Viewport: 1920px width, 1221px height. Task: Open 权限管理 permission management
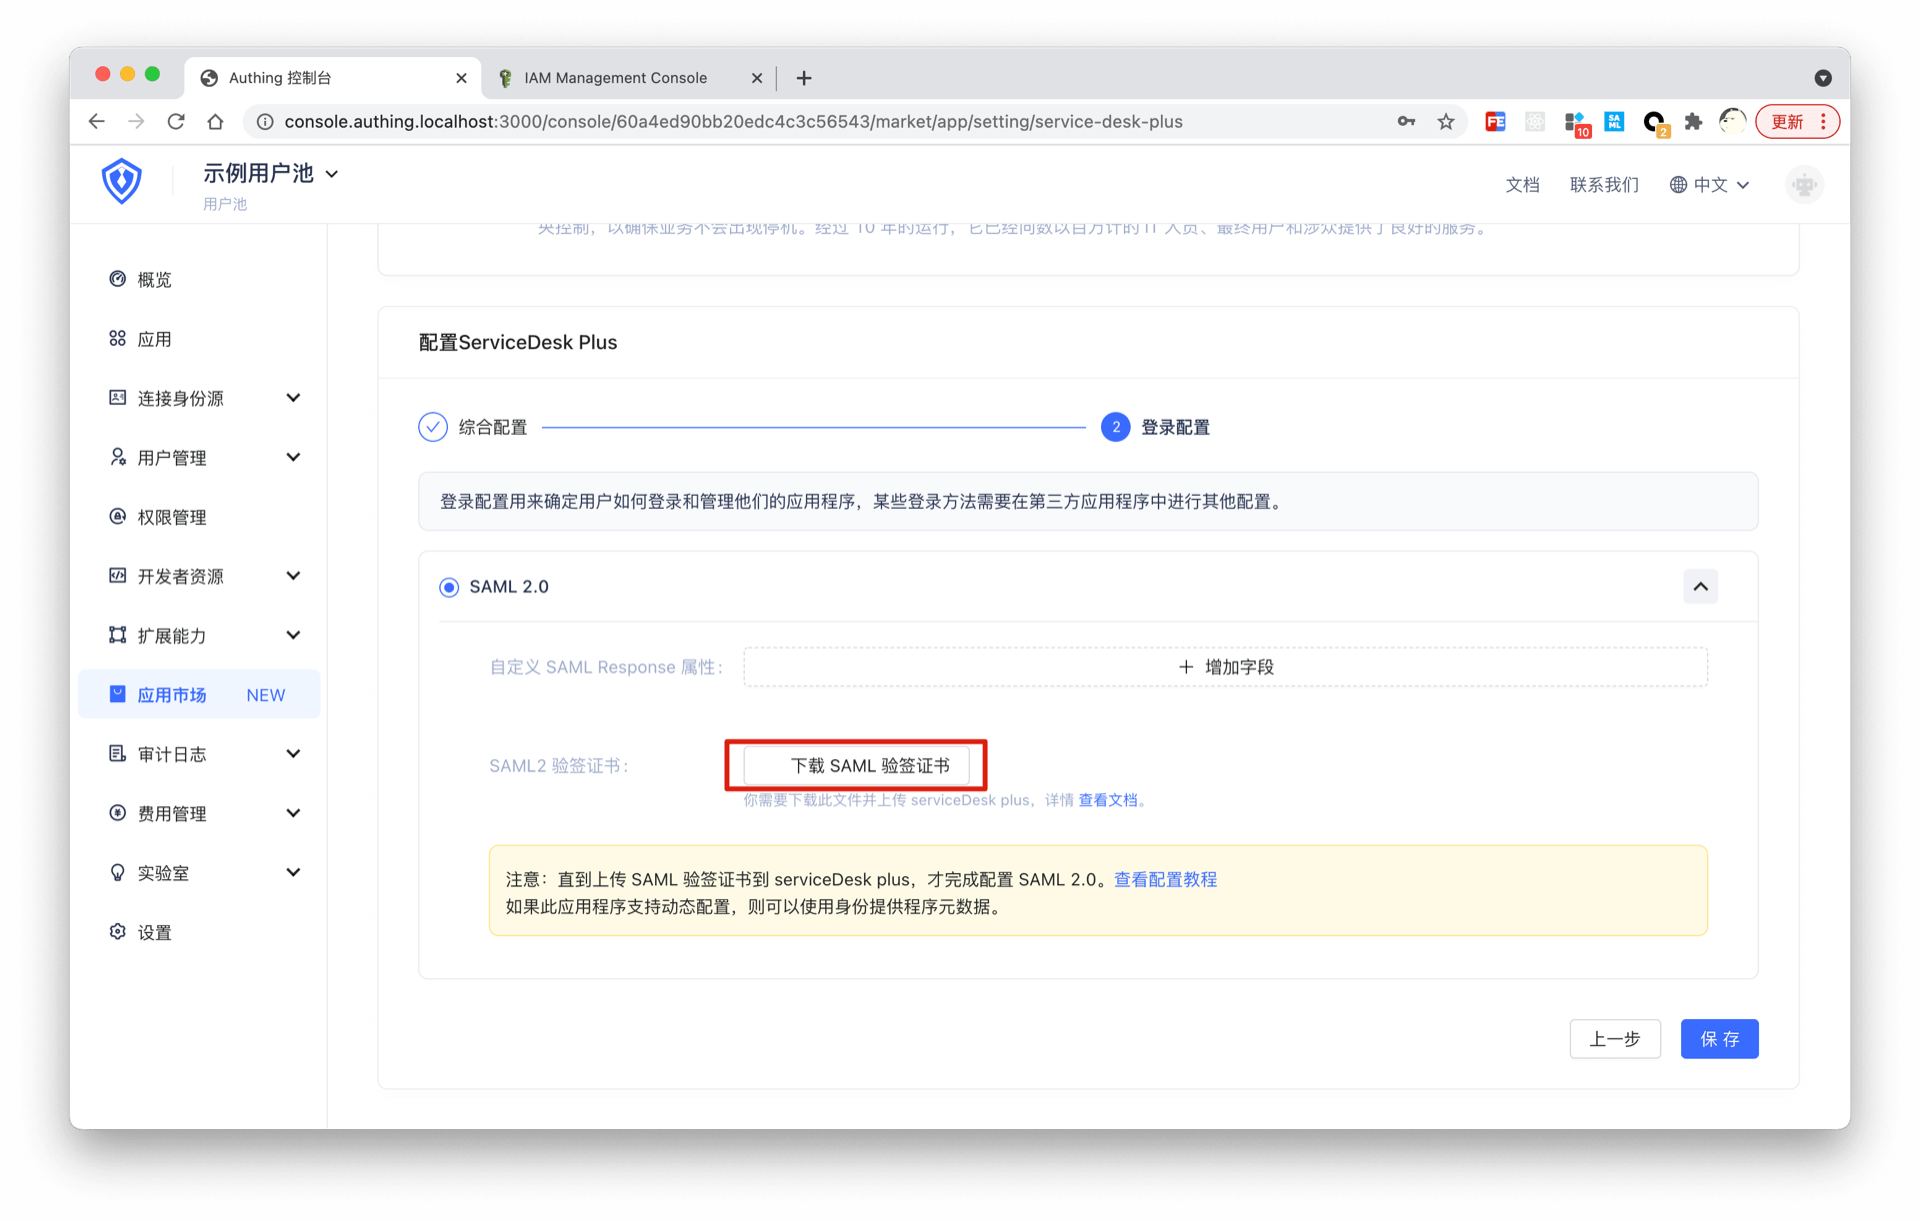[171, 517]
